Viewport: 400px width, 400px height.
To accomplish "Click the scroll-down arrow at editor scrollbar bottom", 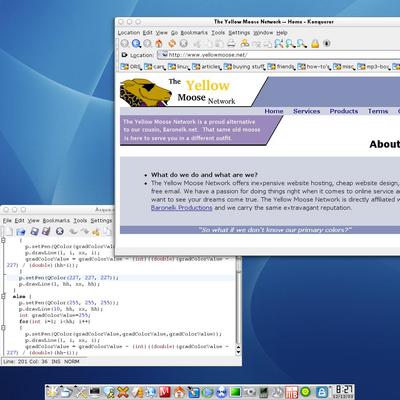I will point(238,352).
